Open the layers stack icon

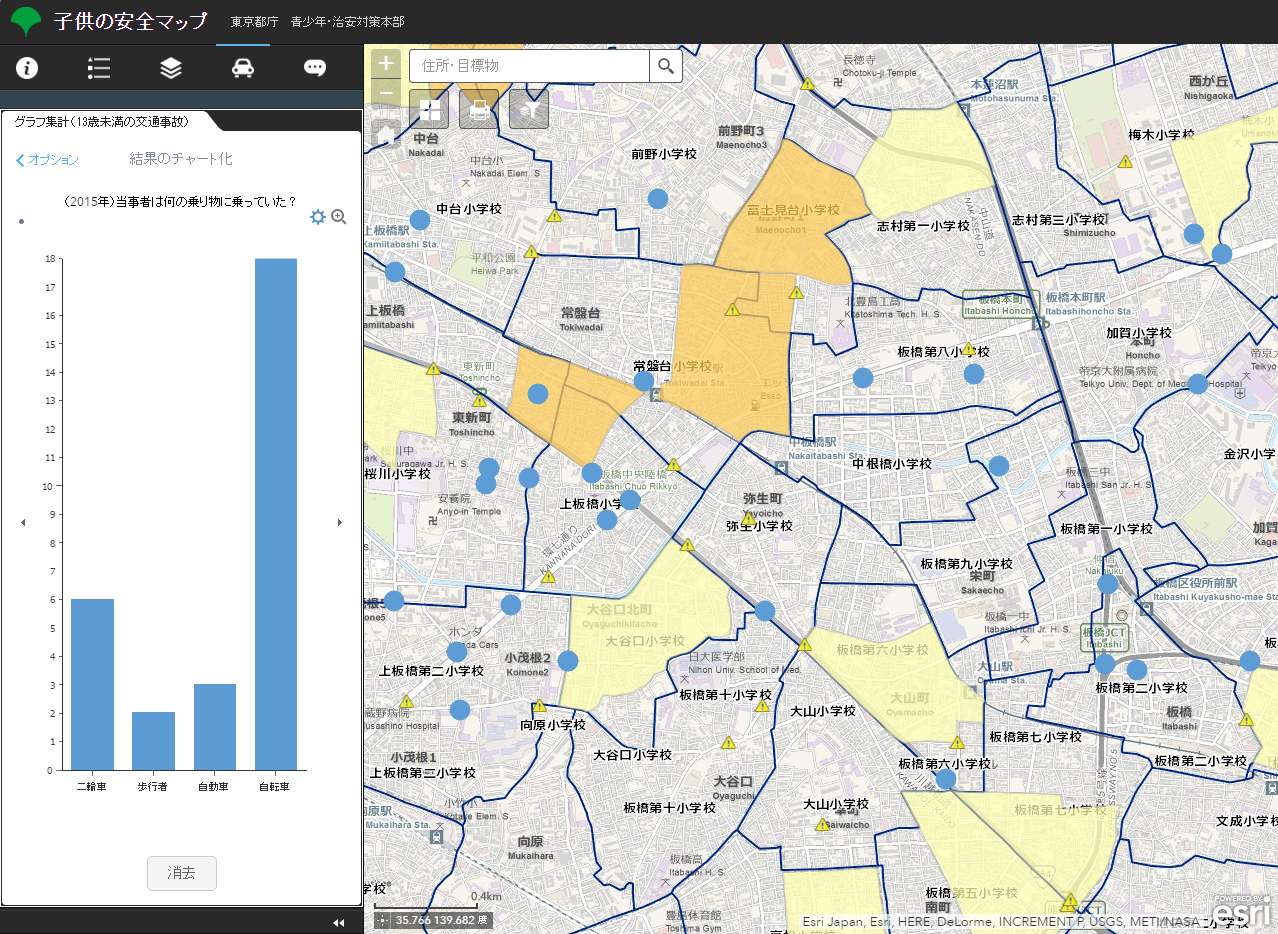click(x=171, y=68)
